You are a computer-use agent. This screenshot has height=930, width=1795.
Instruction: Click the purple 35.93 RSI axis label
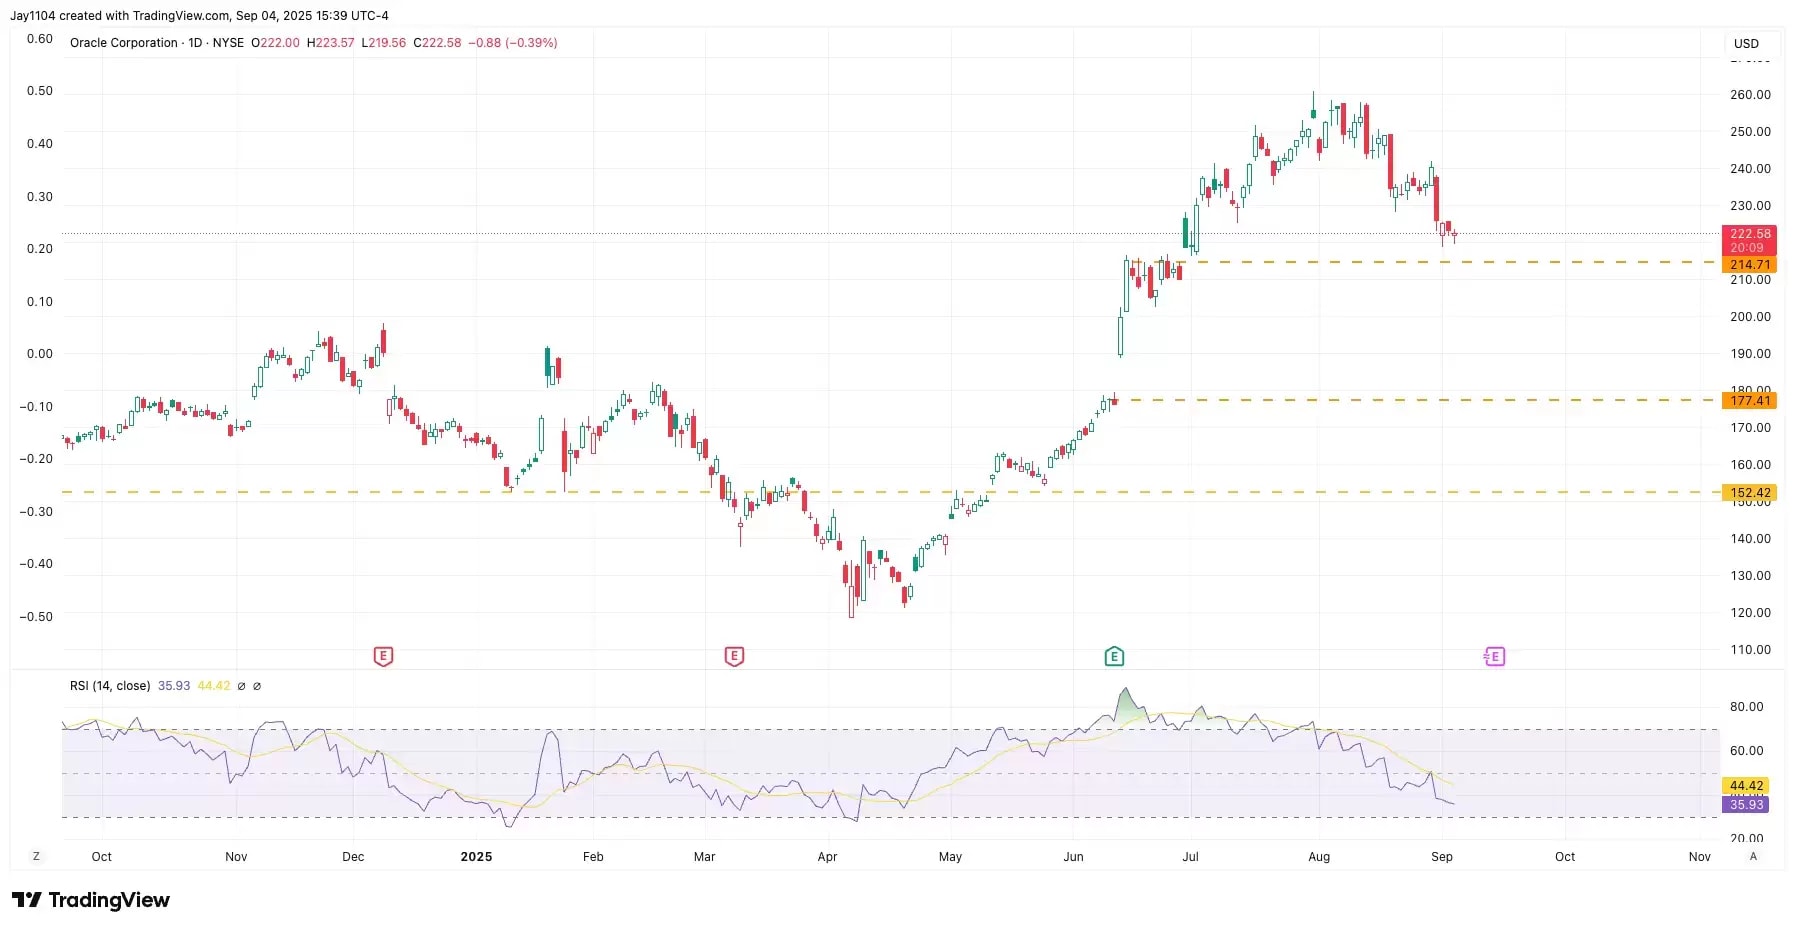tap(1746, 805)
